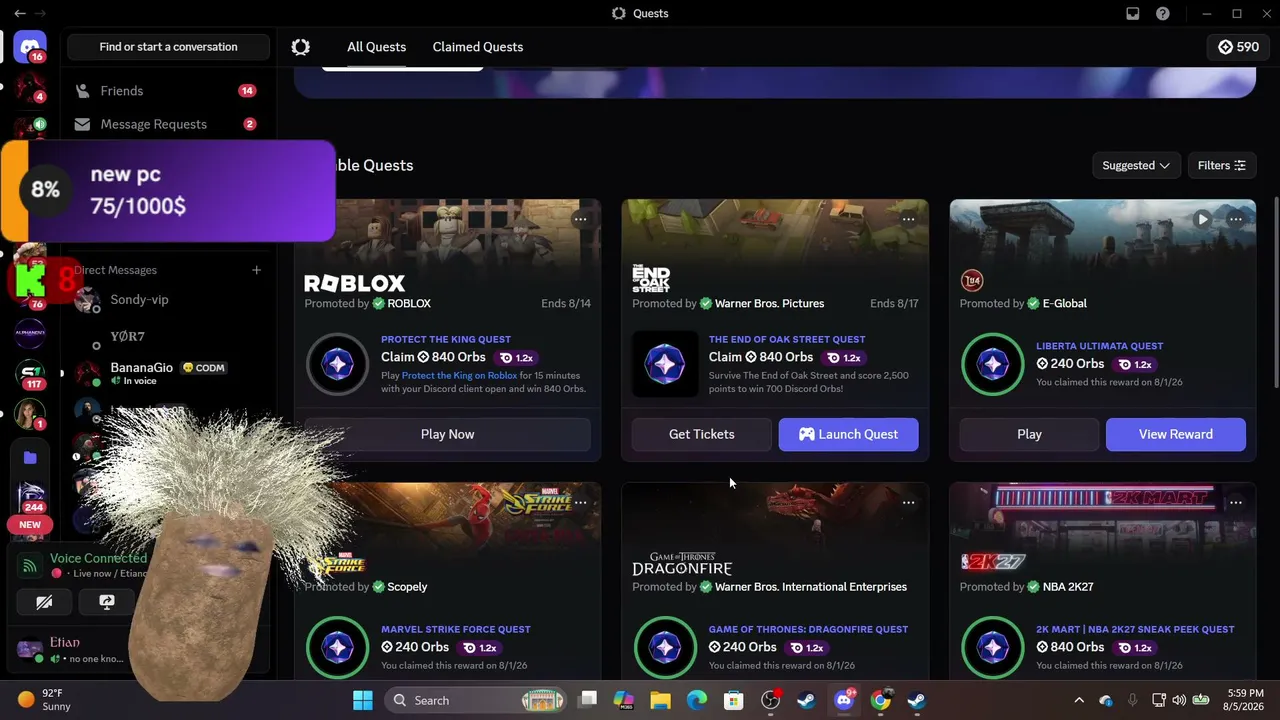
Task: Launch The End of Oak Street quest
Action: (849, 434)
